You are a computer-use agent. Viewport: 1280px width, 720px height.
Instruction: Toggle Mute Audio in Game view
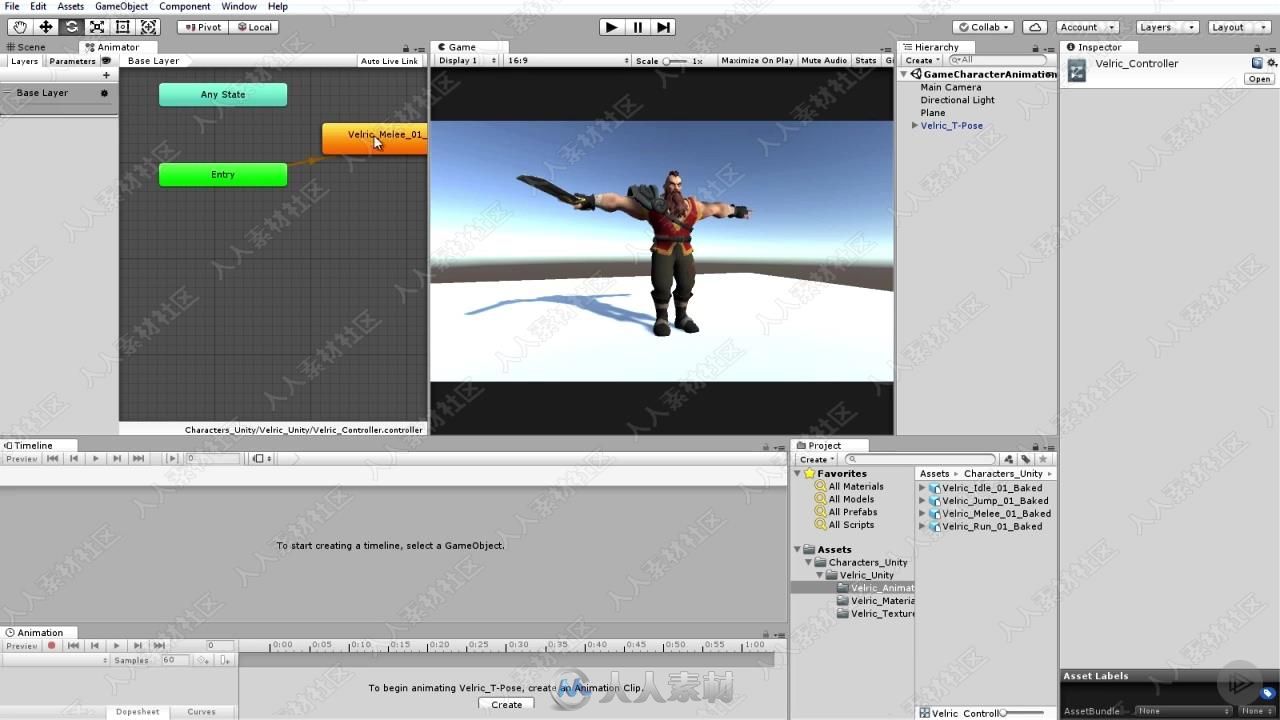point(824,60)
